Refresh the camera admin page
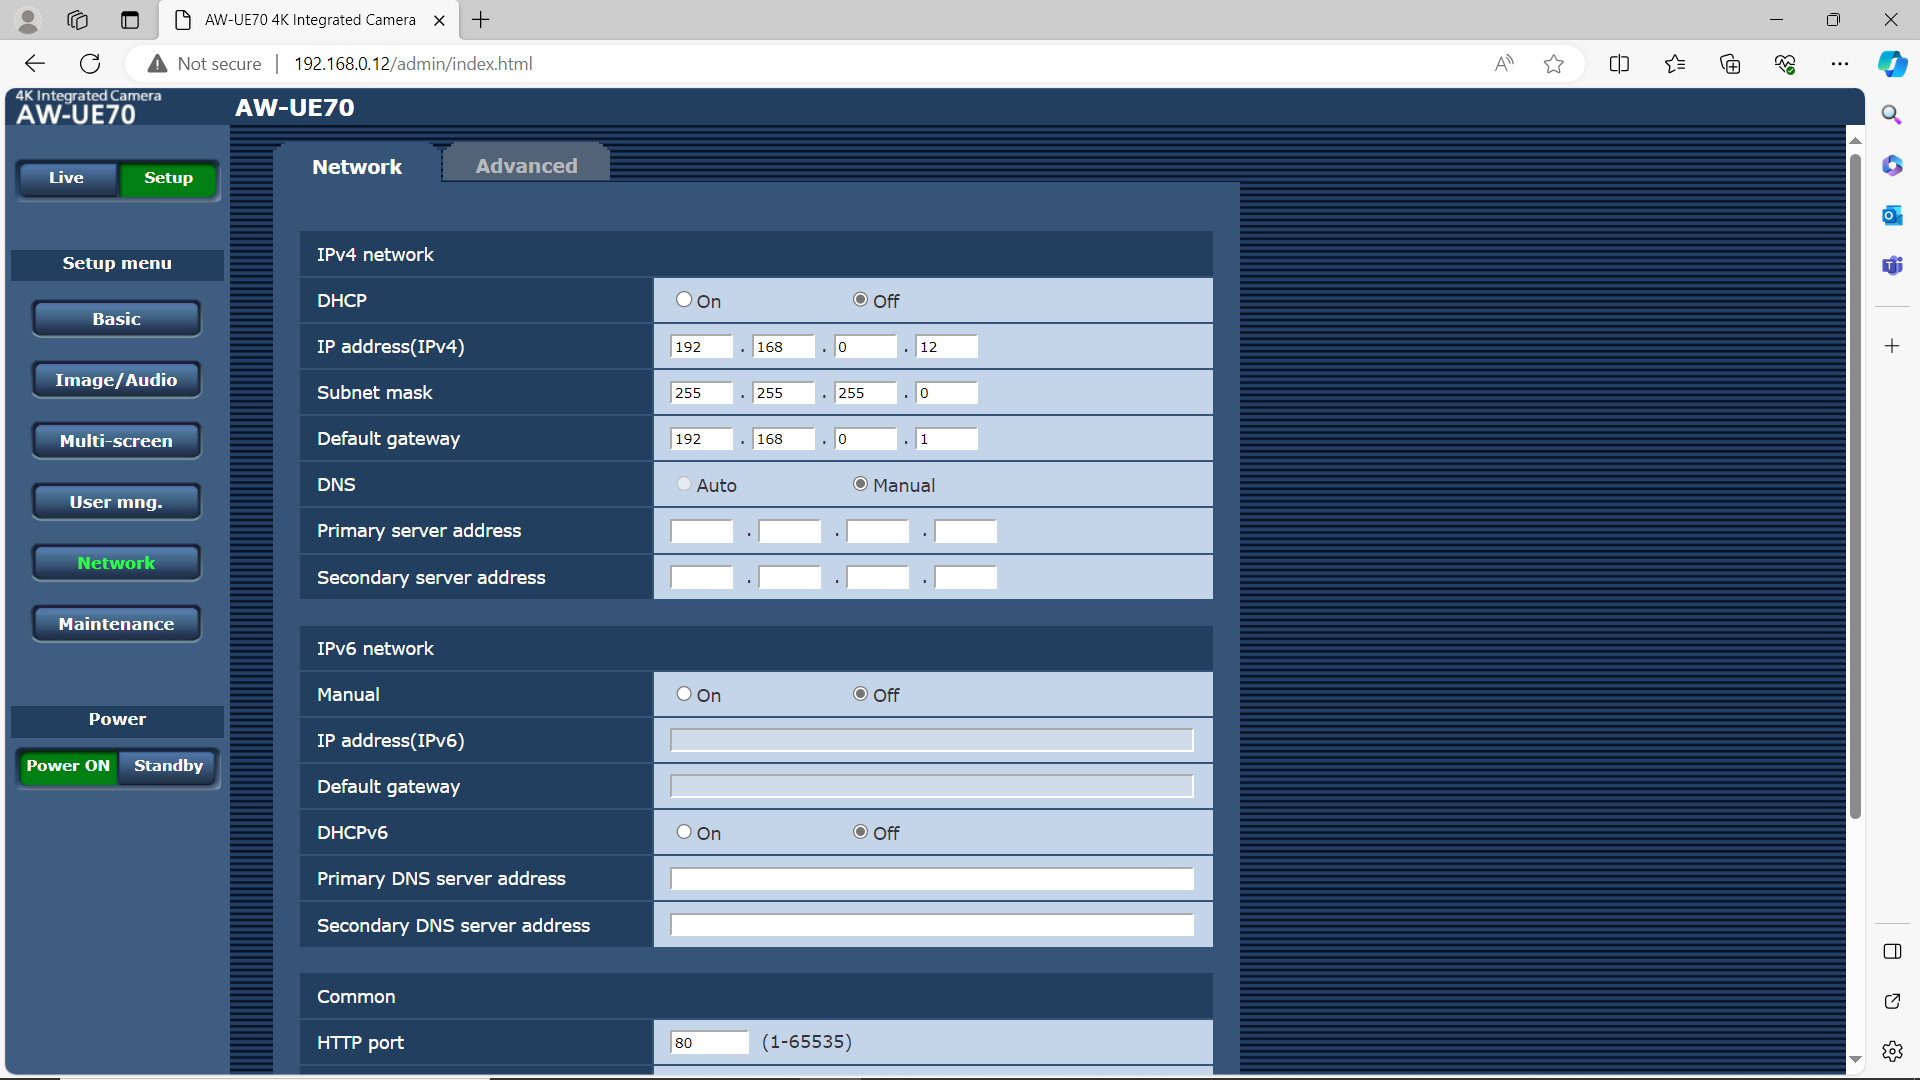The width and height of the screenshot is (1920, 1080). click(90, 63)
